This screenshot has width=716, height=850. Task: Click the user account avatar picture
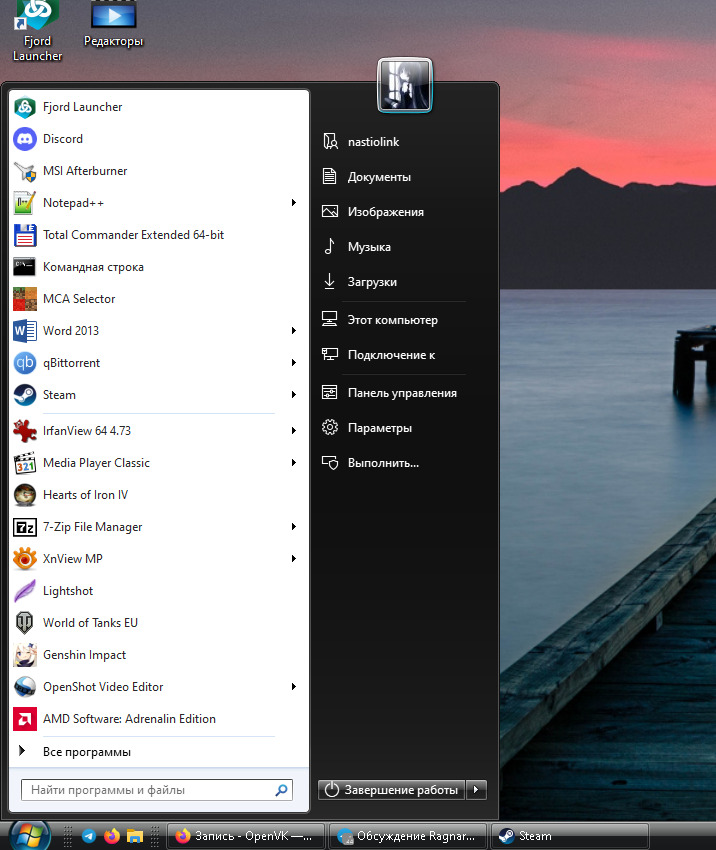(x=405, y=85)
